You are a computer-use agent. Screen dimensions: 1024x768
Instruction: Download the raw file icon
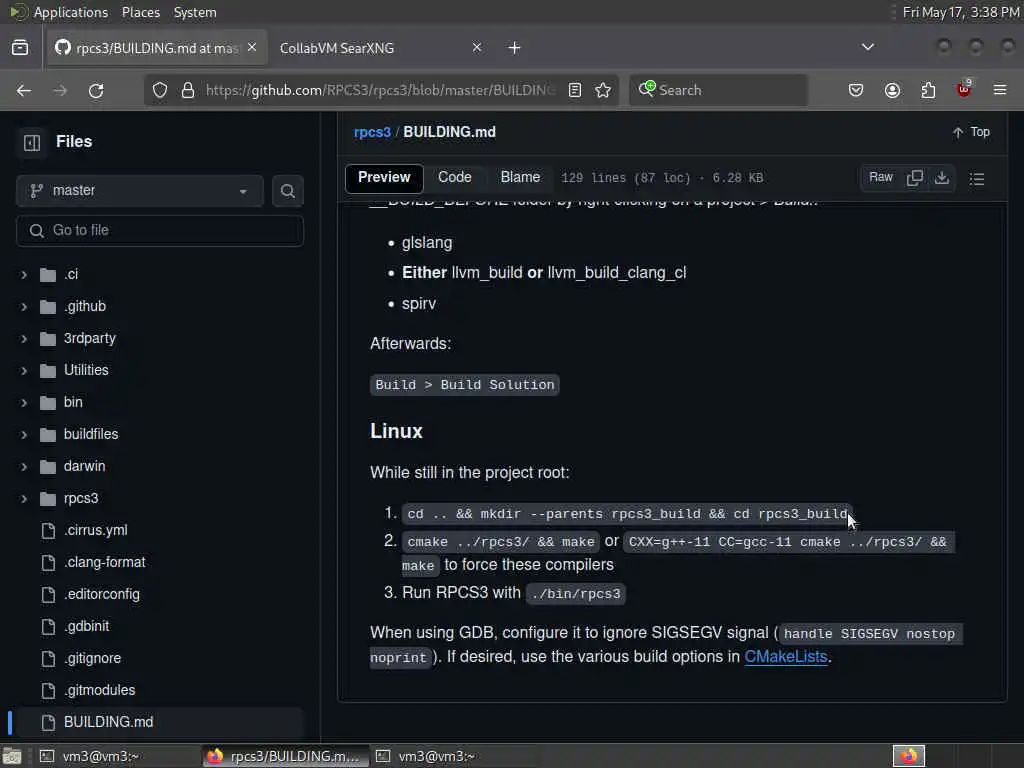tap(942, 178)
